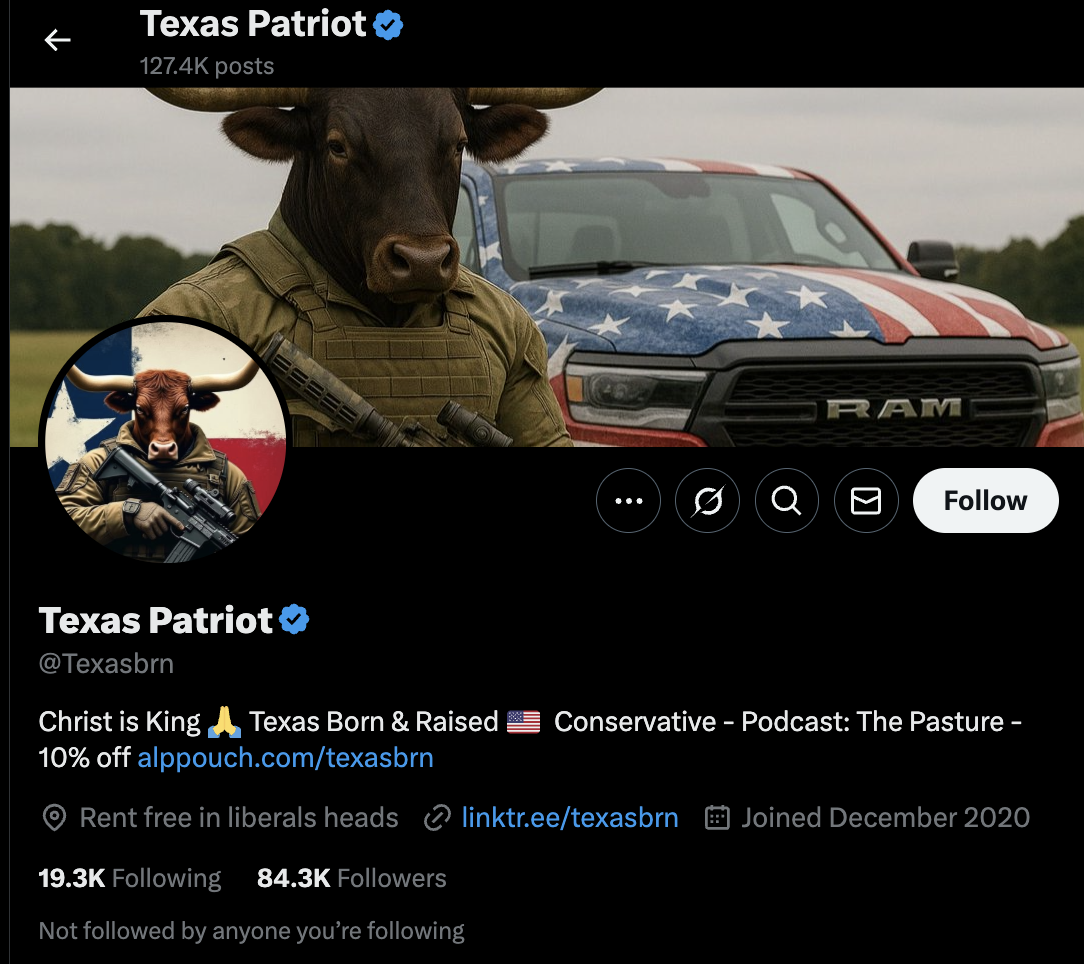
Task: Search this profile's posts with magnifier
Action: coord(787,501)
